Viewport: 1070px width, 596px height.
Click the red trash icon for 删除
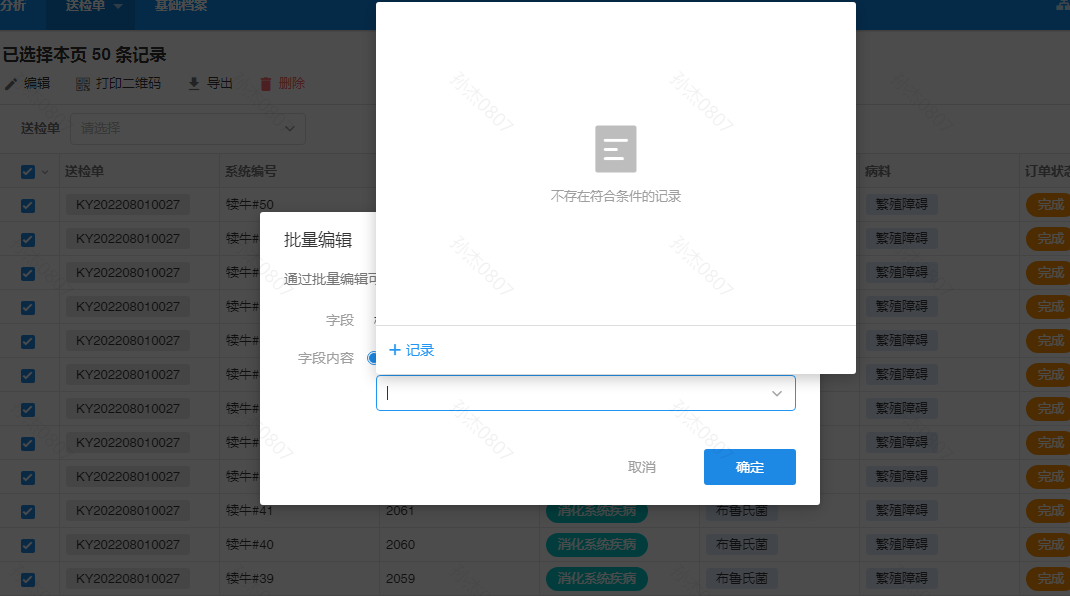(266, 84)
